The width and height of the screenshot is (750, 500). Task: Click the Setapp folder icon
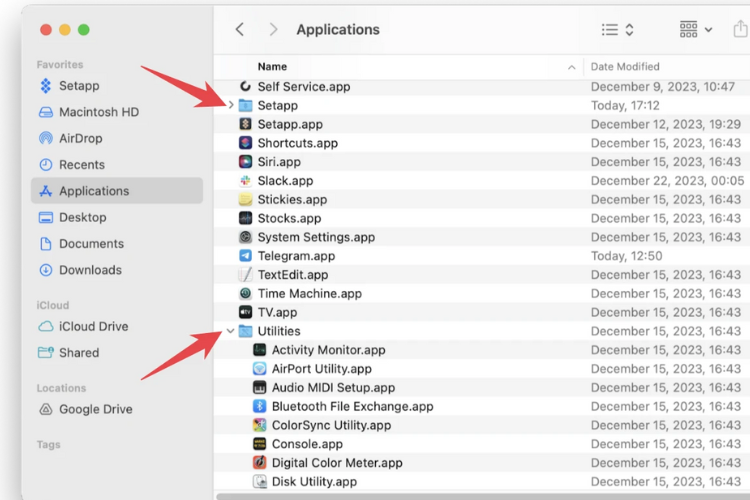click(245, 105)
